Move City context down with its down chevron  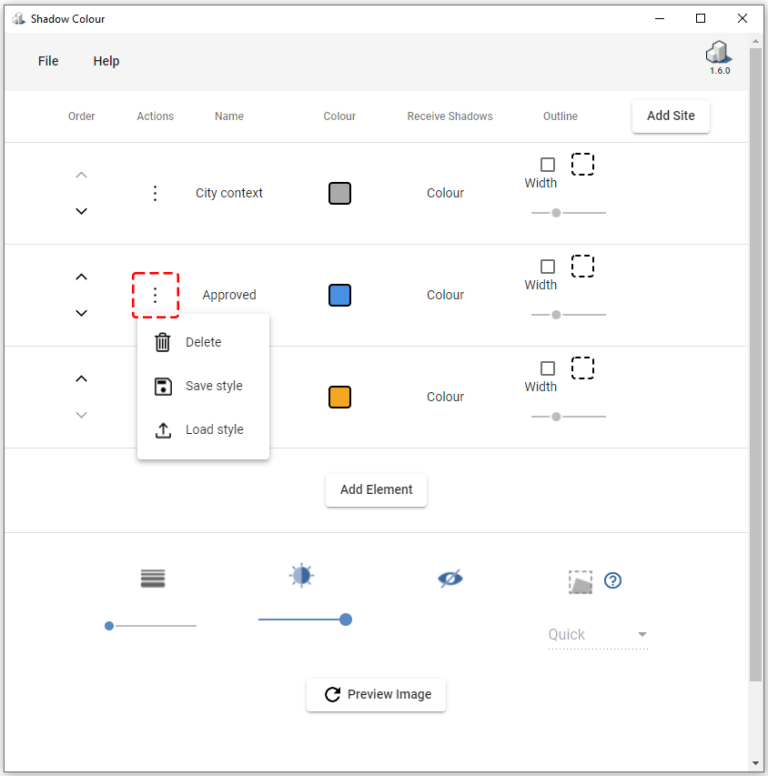pyautogui.click(x=81, y=211)
